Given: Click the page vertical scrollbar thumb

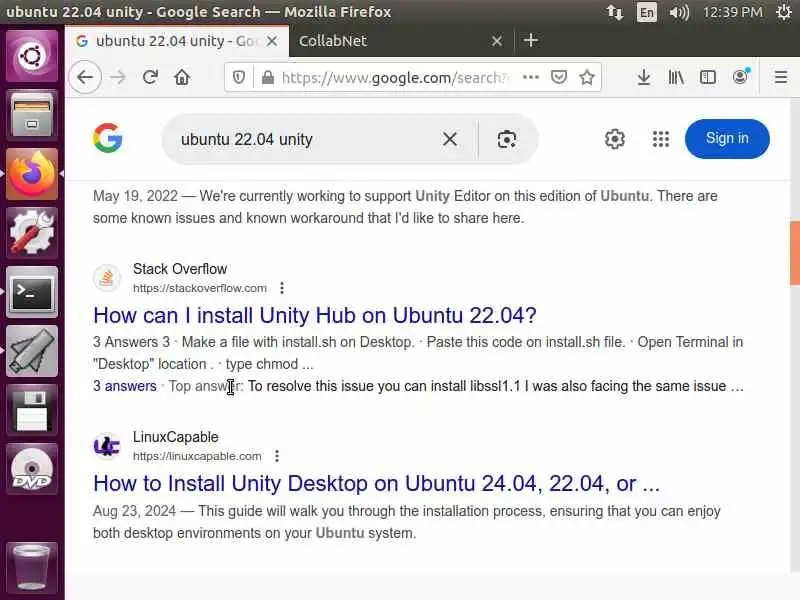Looking at the screenshot, I should coord(795,253).
